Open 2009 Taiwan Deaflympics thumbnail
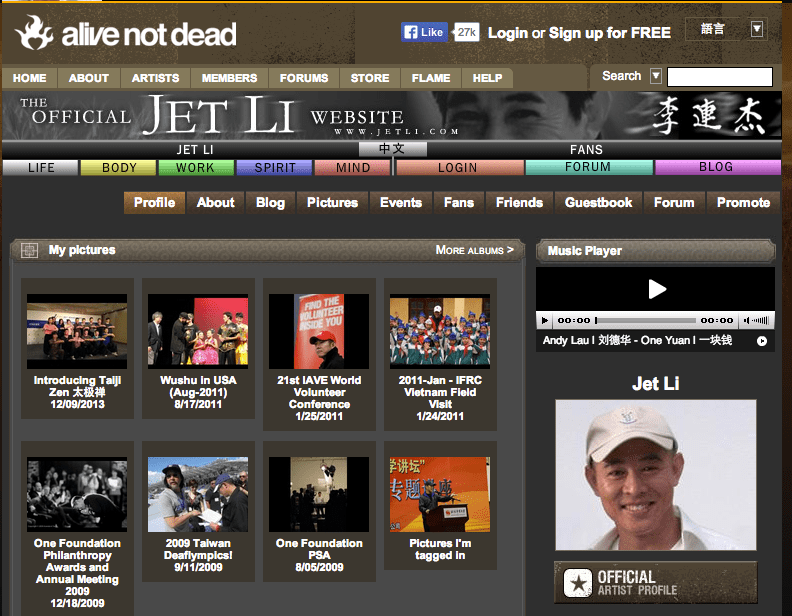Screen dimensions: 792x616 tap(198, 494)
